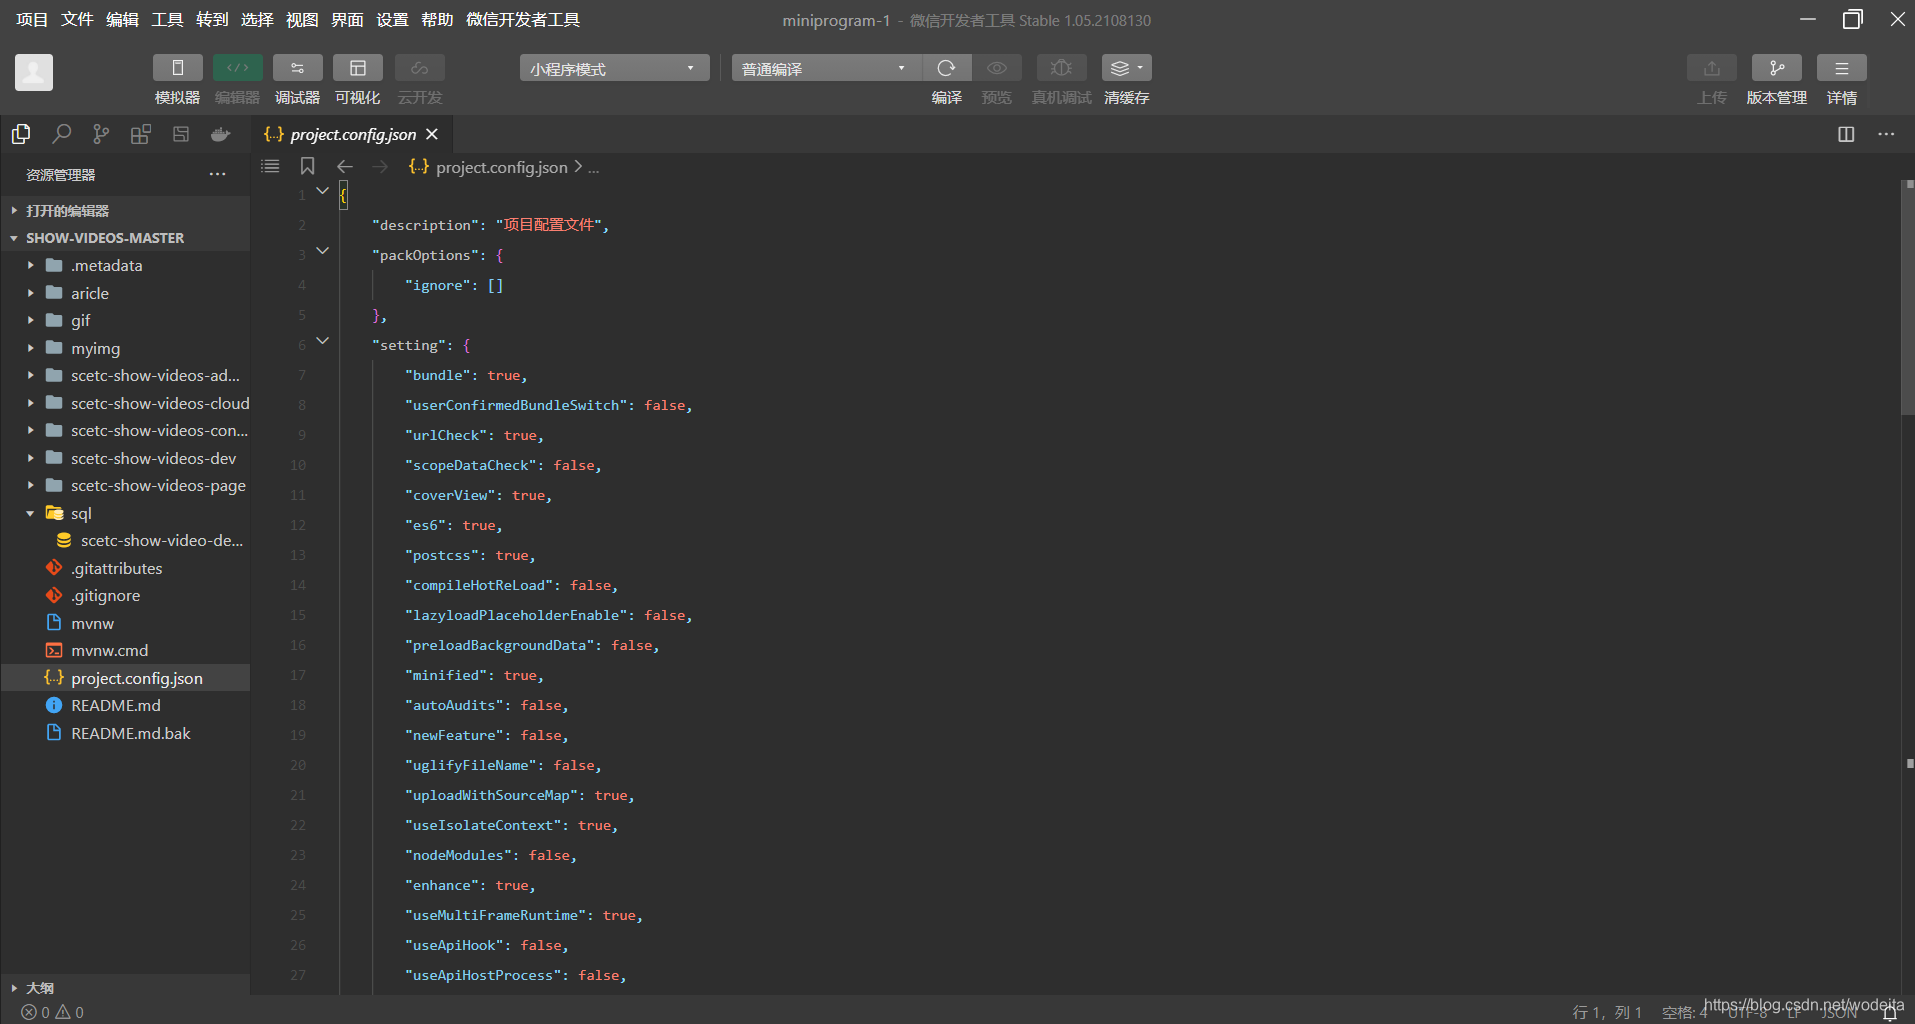Open the 视图 menu
The height and width of the screenshot is (1024, 1915).
click(302, 20)
